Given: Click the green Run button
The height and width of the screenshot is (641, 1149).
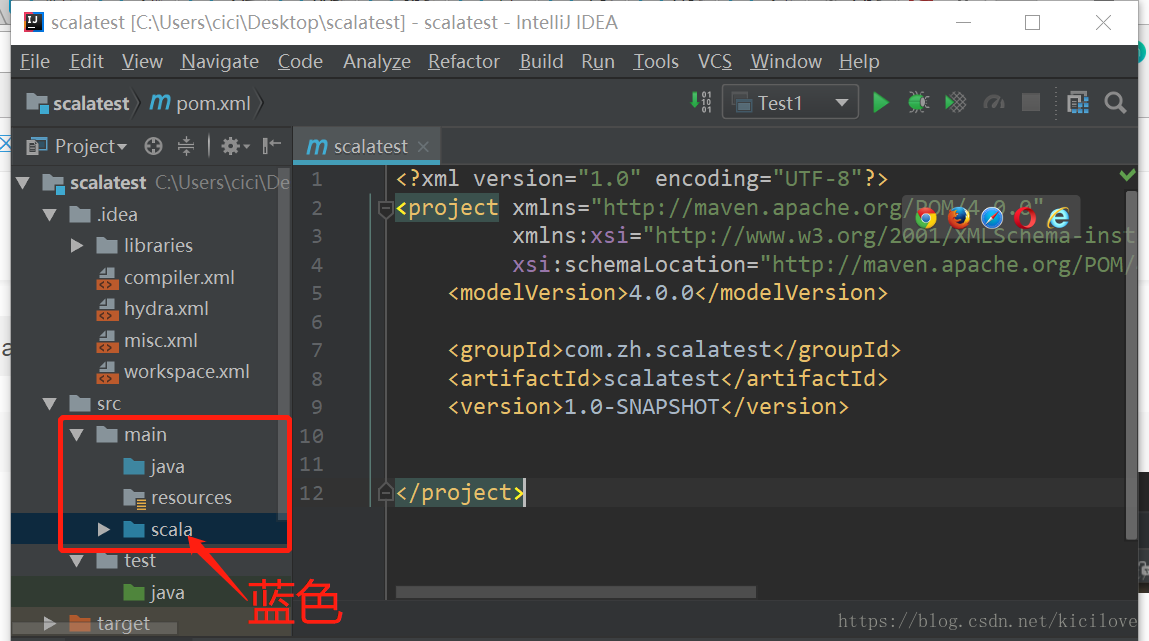Looking at the screenshot, I should [x=881, y=103].
